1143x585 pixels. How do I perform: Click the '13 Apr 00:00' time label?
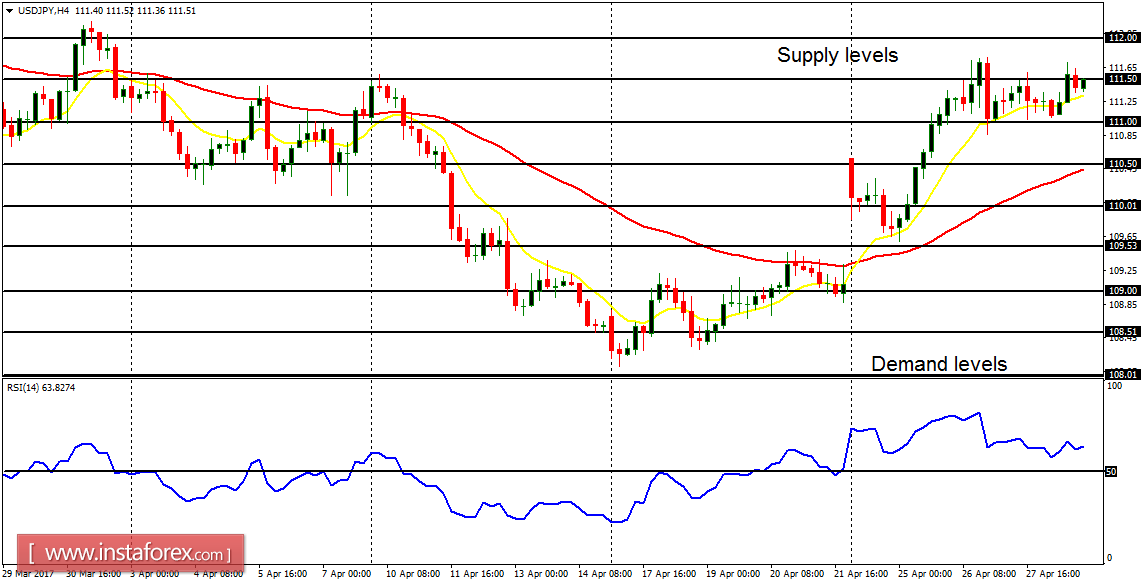point(542,574)
